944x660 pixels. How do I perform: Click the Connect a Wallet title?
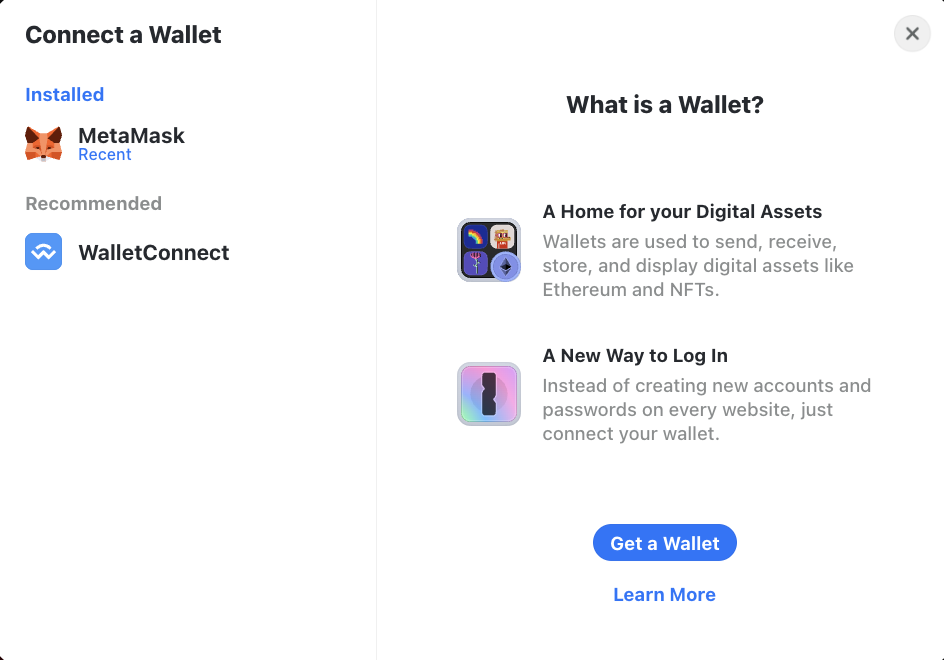click(x=123, y=35)
